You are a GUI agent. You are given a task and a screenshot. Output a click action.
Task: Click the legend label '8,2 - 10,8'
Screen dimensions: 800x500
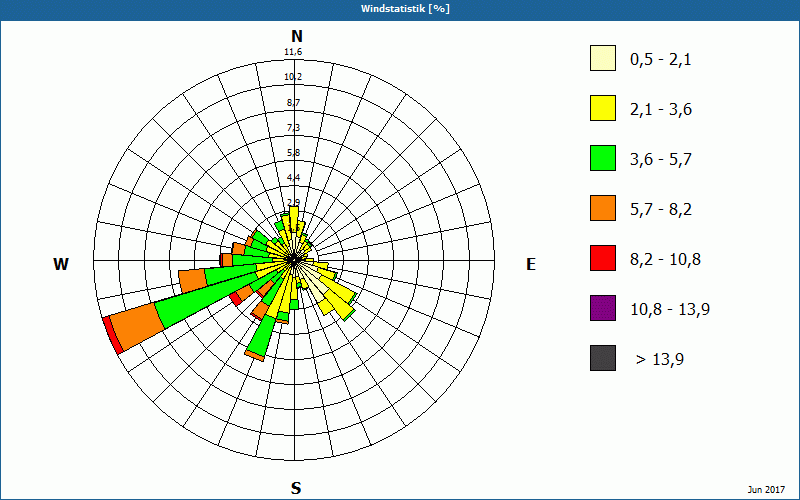point(665,260)
